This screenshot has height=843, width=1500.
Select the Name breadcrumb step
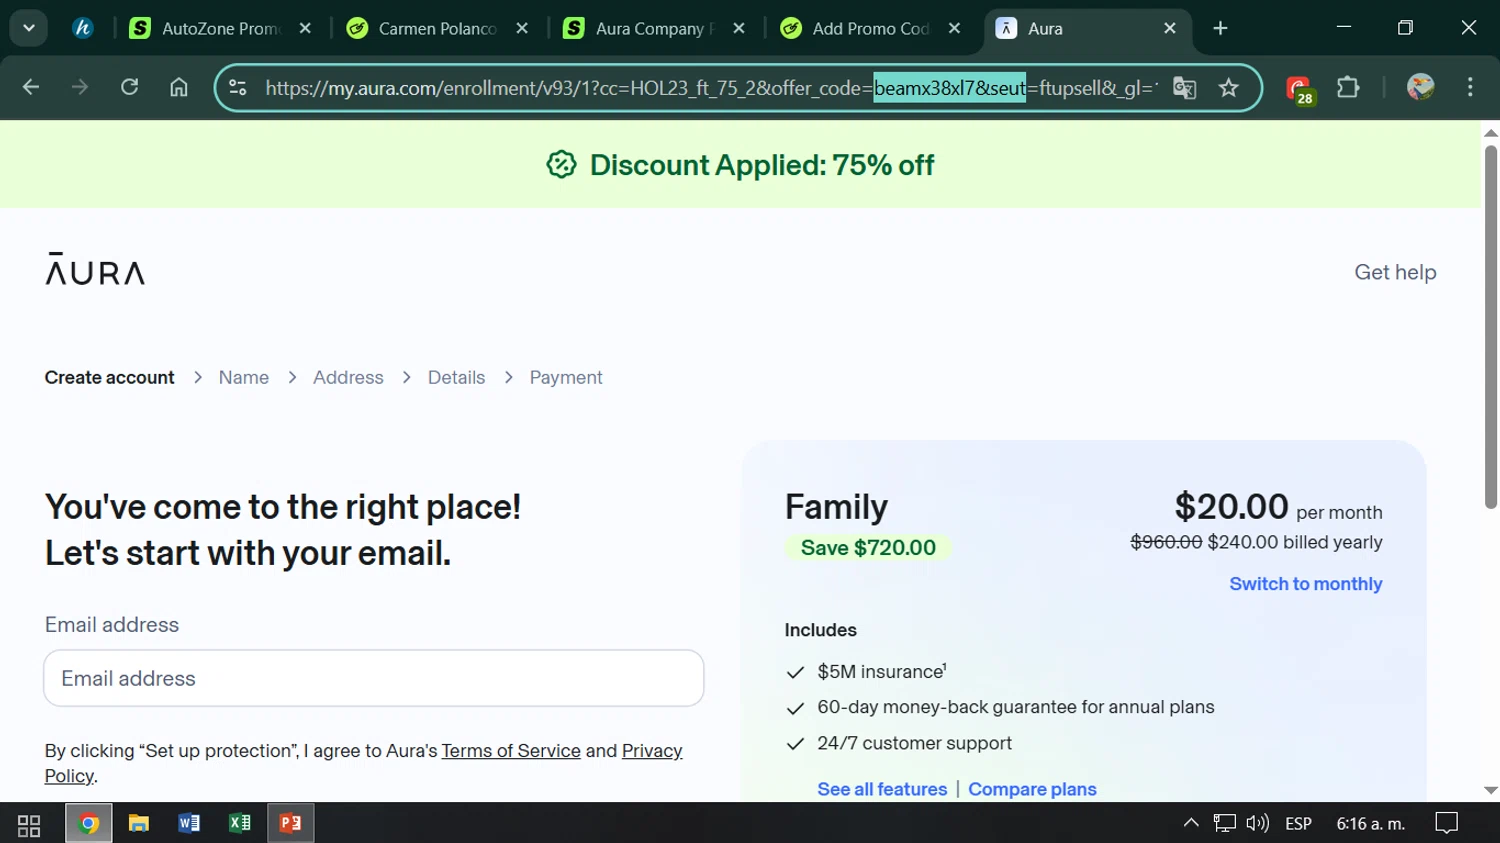[244, 377]
